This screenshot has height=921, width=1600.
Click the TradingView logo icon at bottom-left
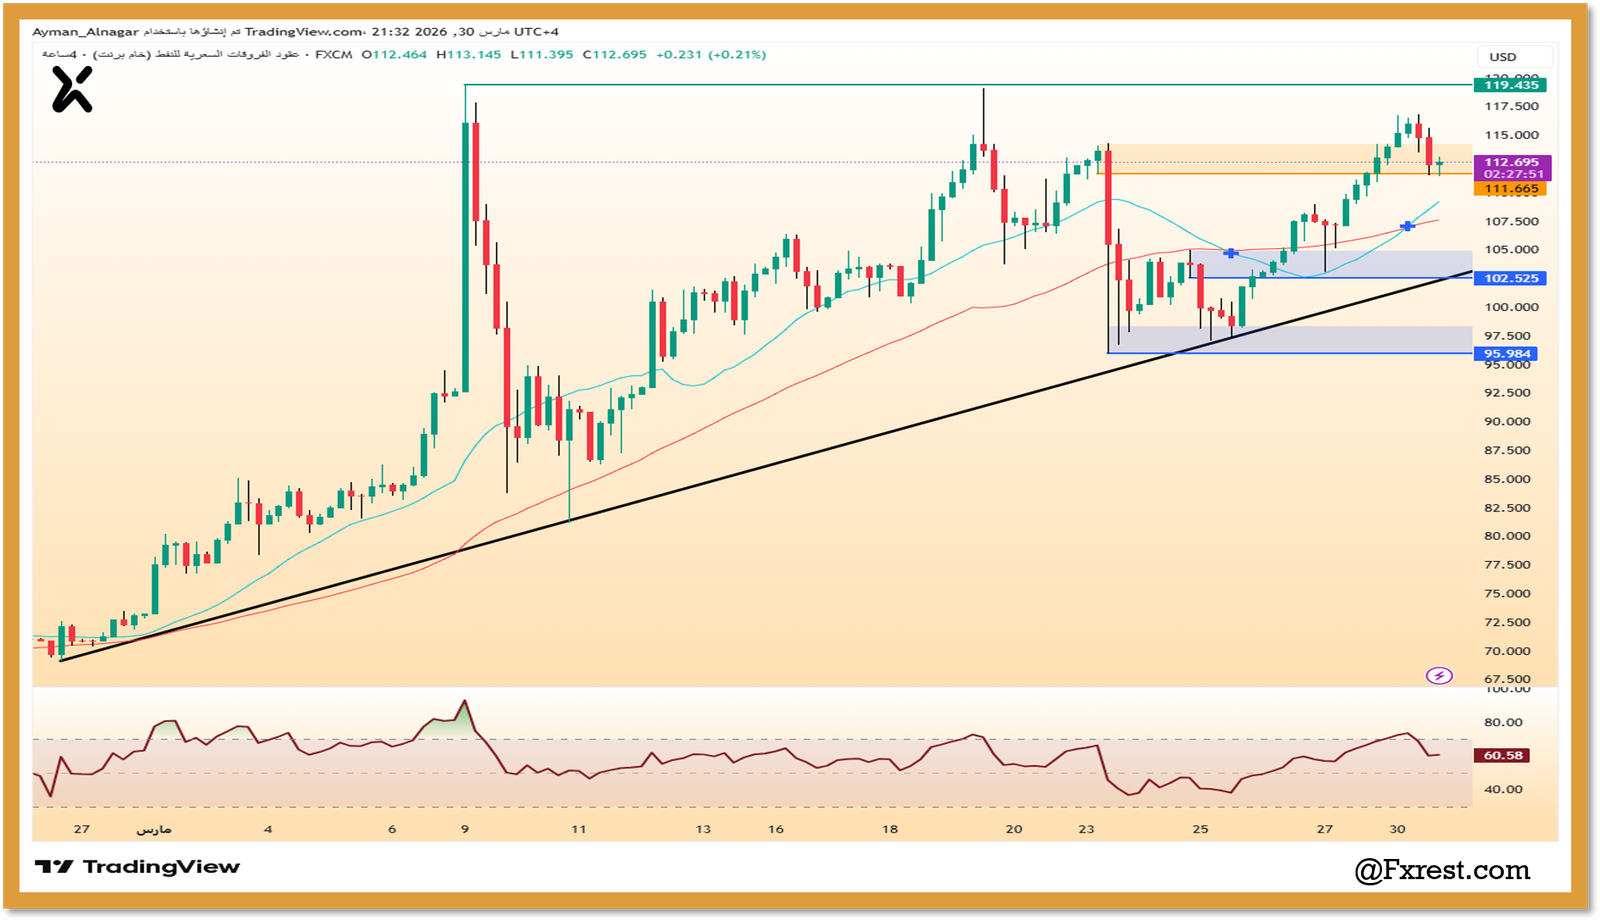tap(54, 867)
